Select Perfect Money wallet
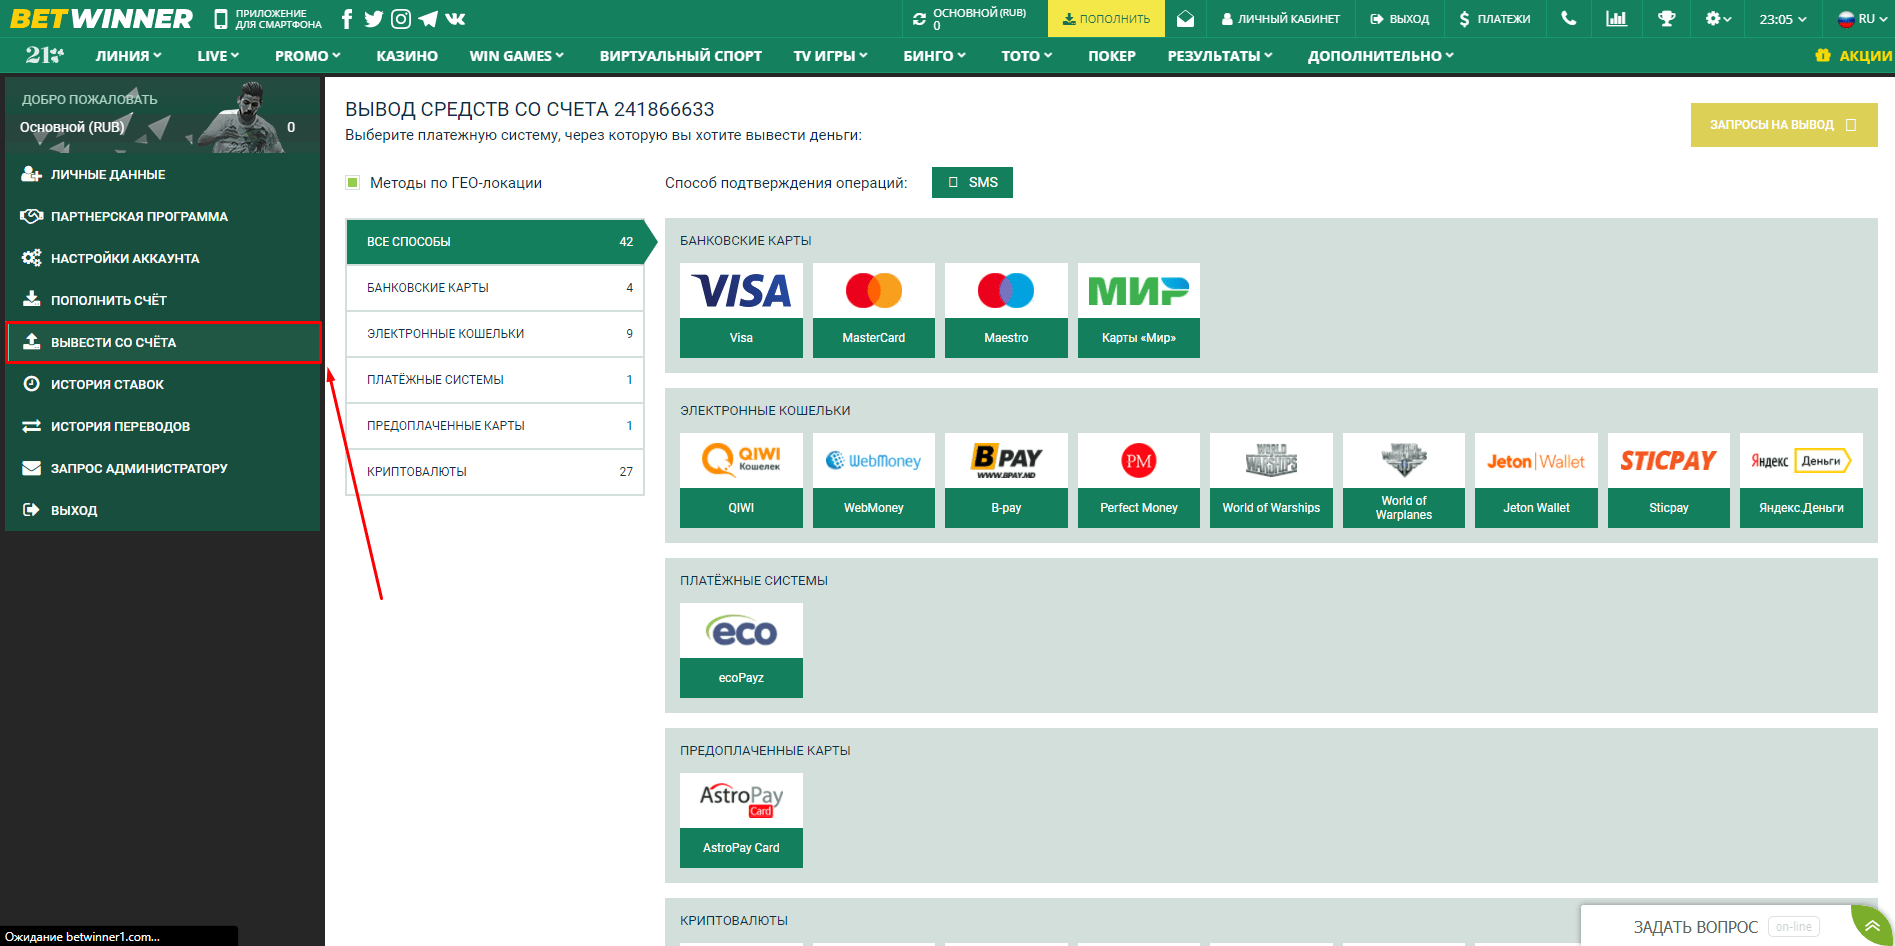This screenshot has width=1895, height=946. pyautogui.click(x=1139, y=480)
